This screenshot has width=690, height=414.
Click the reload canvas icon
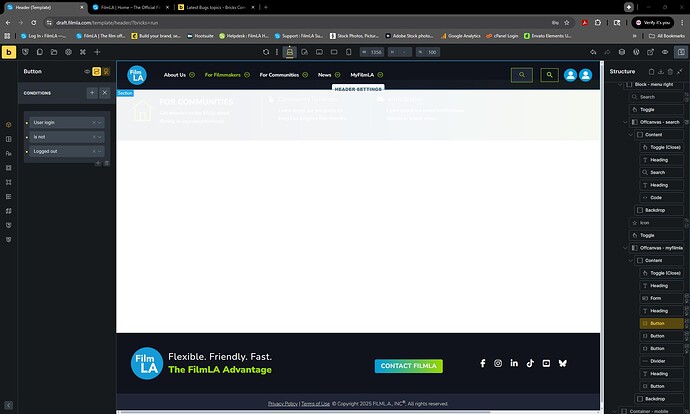click(266, 52)
